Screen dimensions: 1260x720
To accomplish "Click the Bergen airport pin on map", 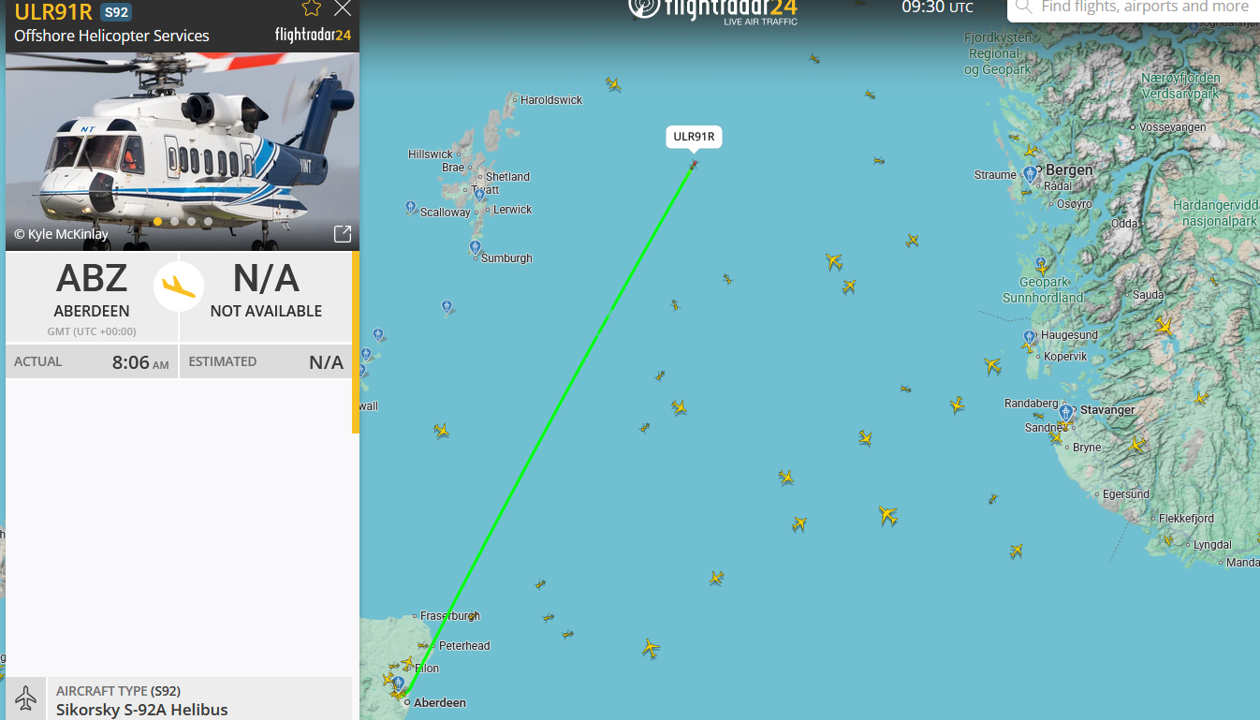I will (1030, 175).
